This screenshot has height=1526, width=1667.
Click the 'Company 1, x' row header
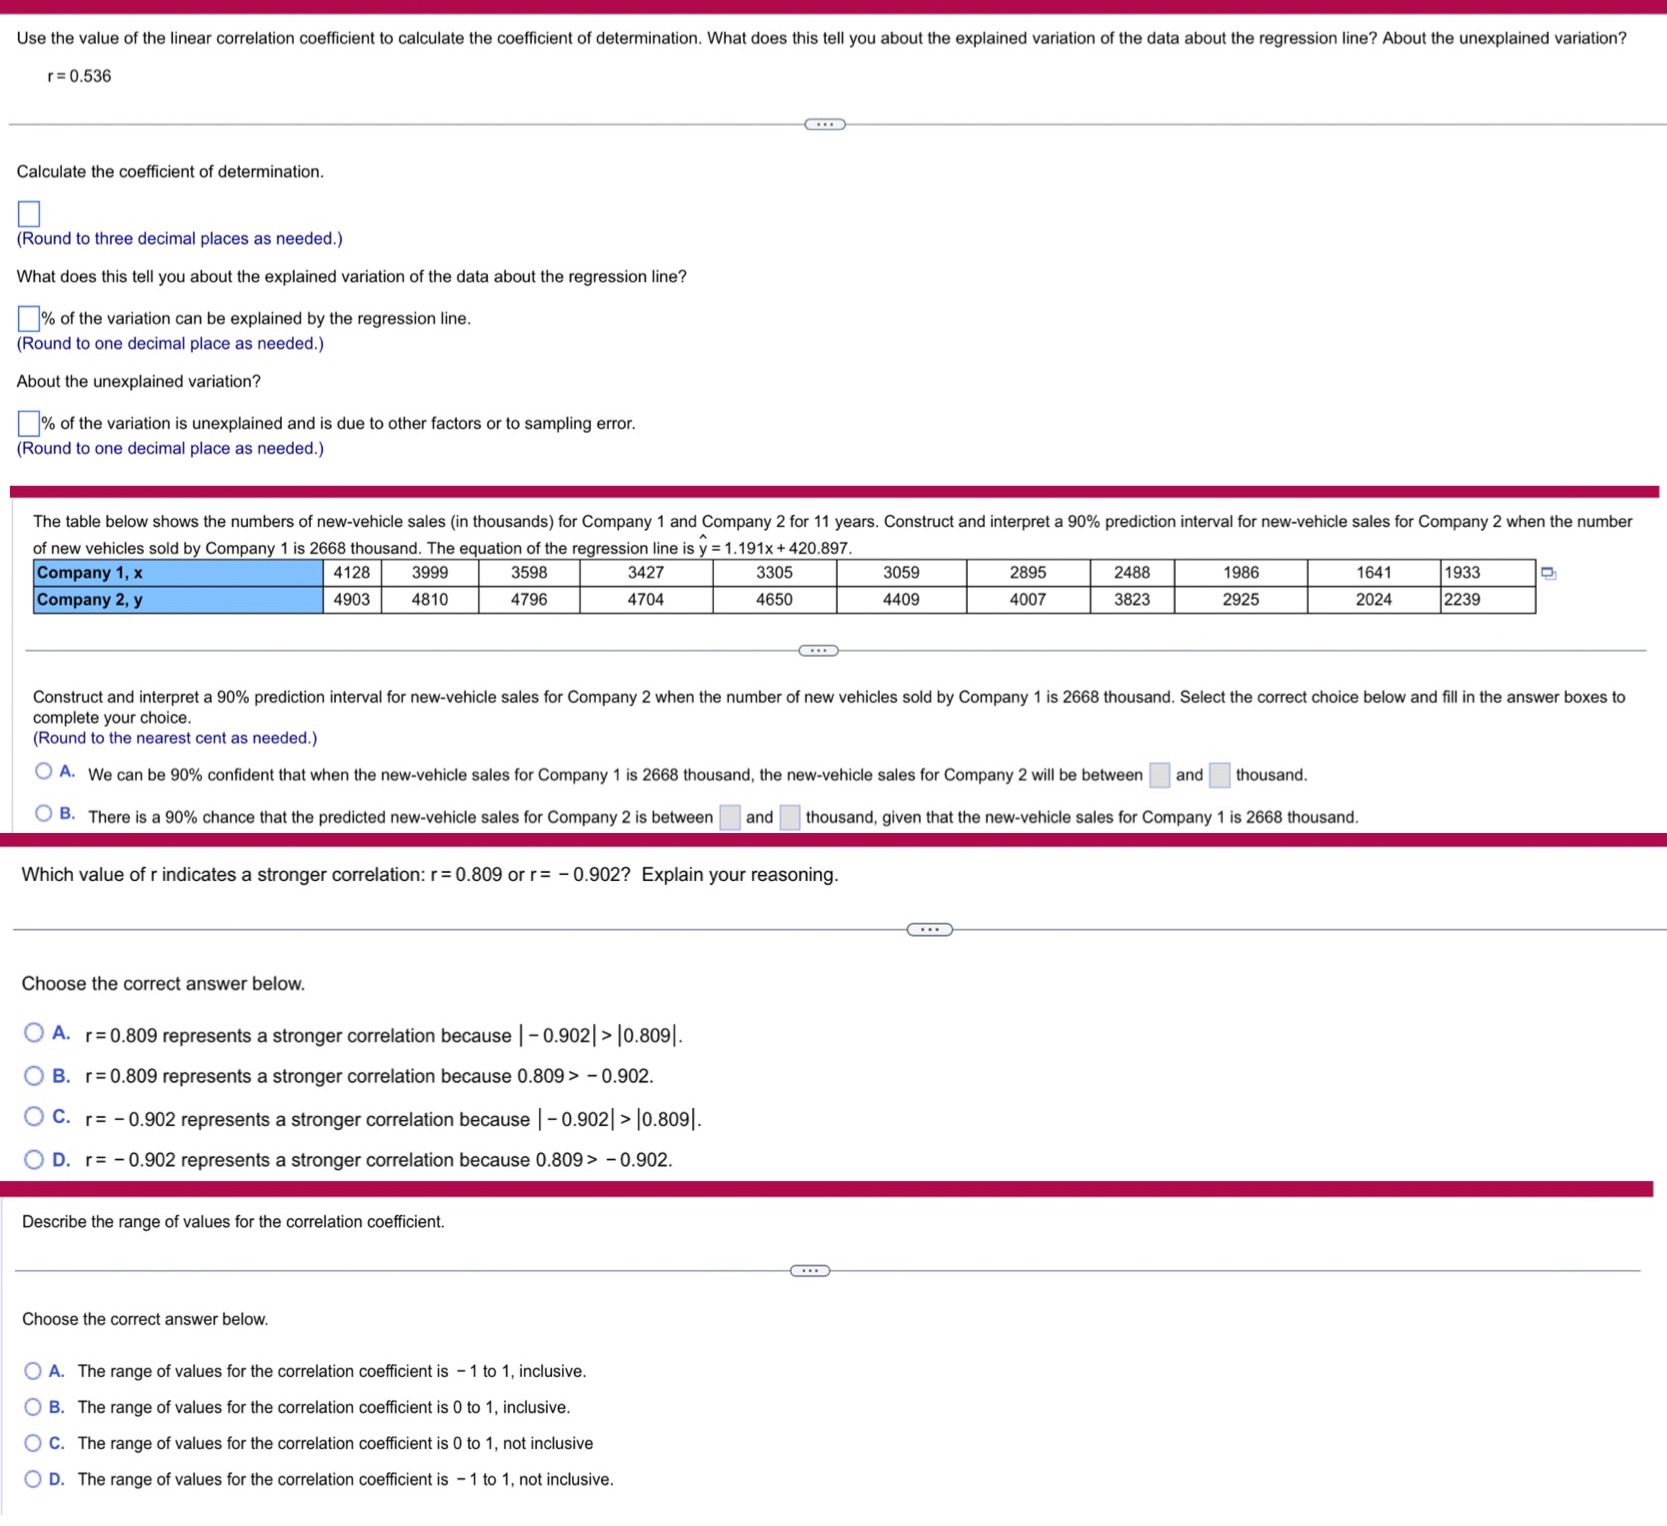[178, 573]
